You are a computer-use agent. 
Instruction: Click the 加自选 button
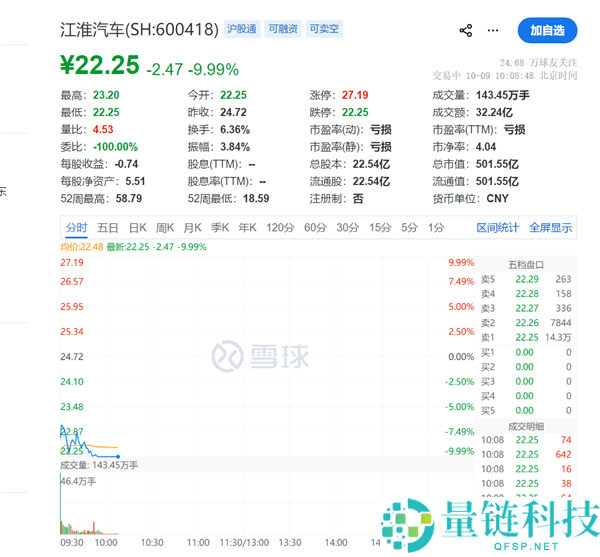pyautogui.click(x=547, y=30)
